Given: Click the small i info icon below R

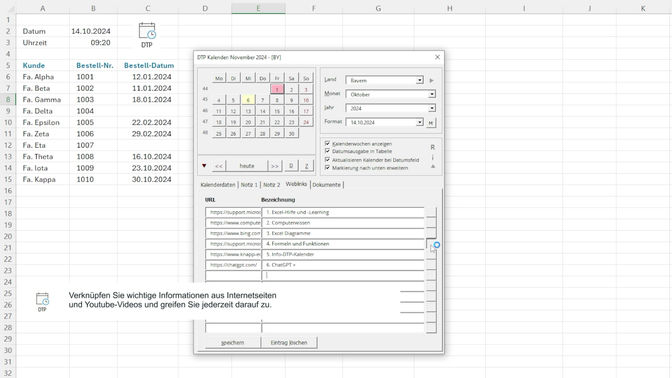Looking at the screenshot, I should pyautogui.click(x=432, y=157).
